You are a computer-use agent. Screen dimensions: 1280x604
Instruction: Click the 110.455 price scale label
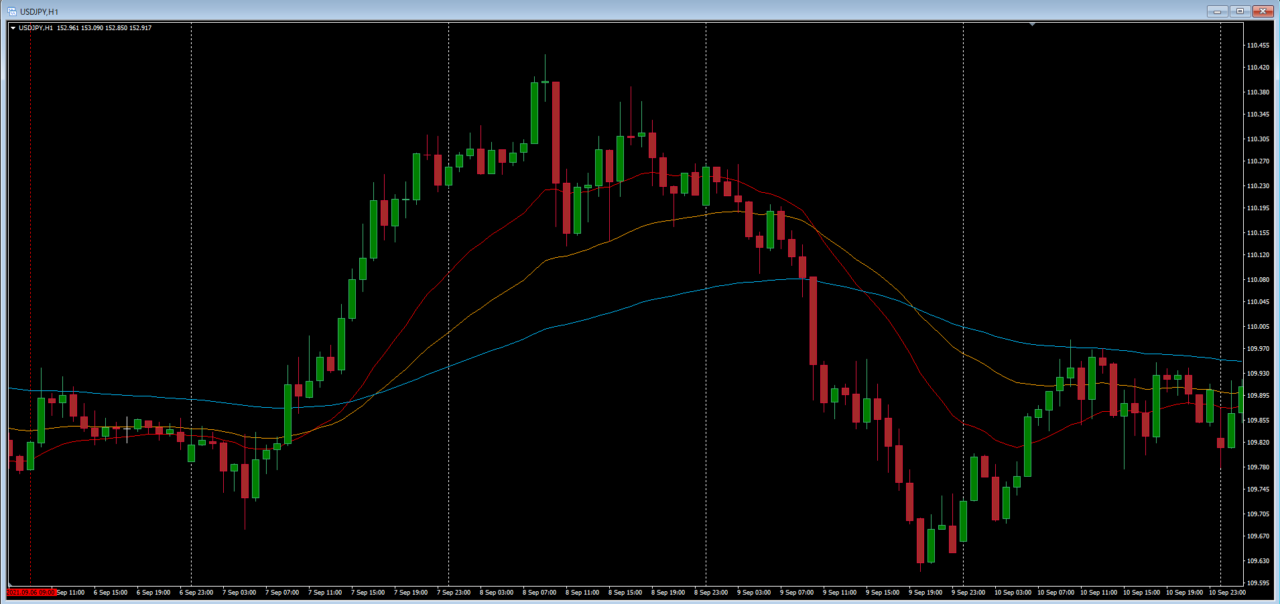(1258, 45)
